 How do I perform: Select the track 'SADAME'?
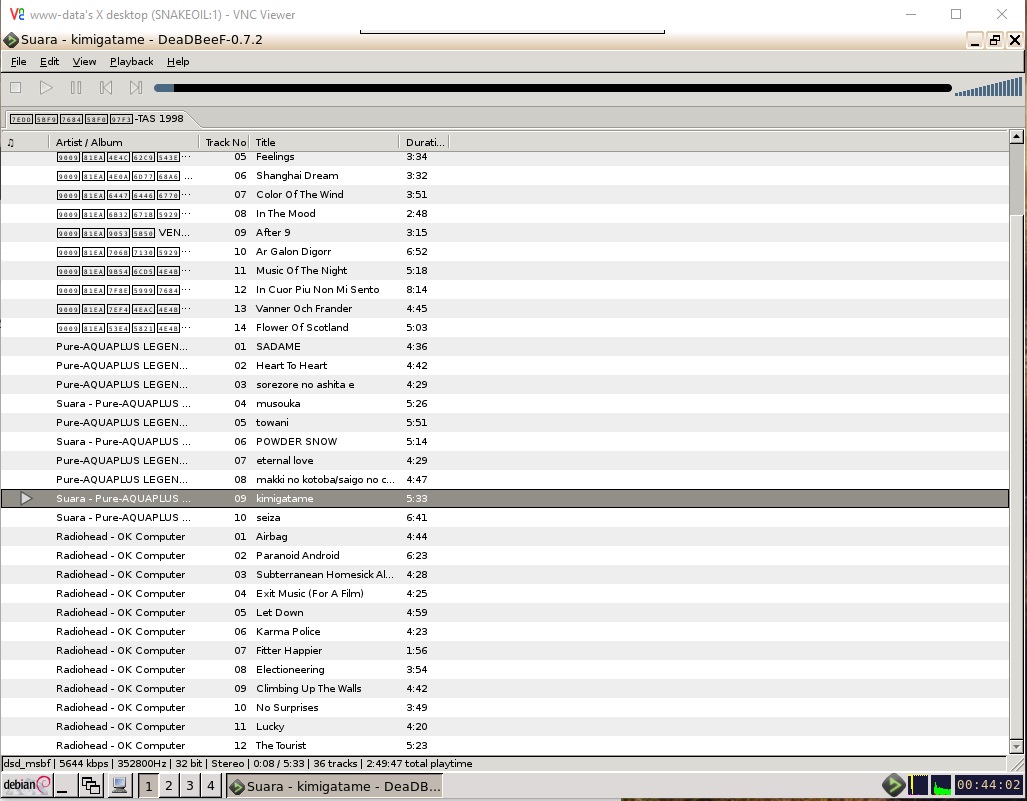point(504,346)
